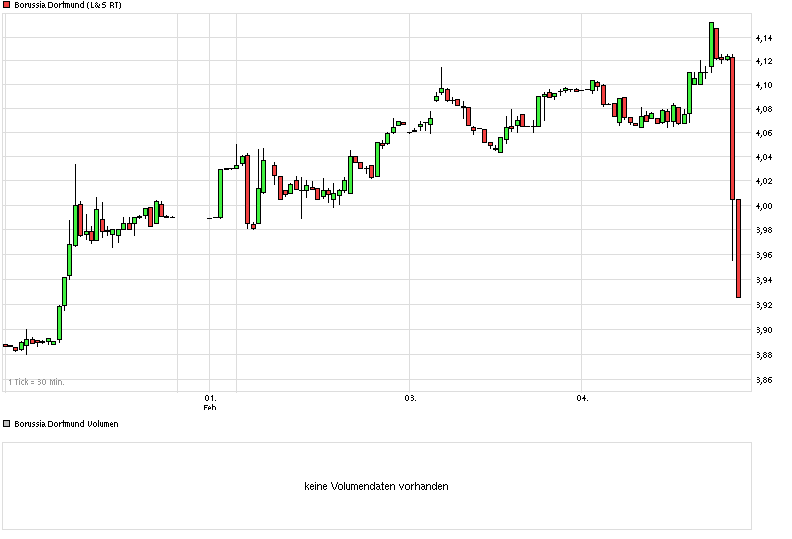Select the 'Borussia Dortmund (L&S RT)' legend label
The width and height of the screenshot is (792, 539).
[68, 5]
